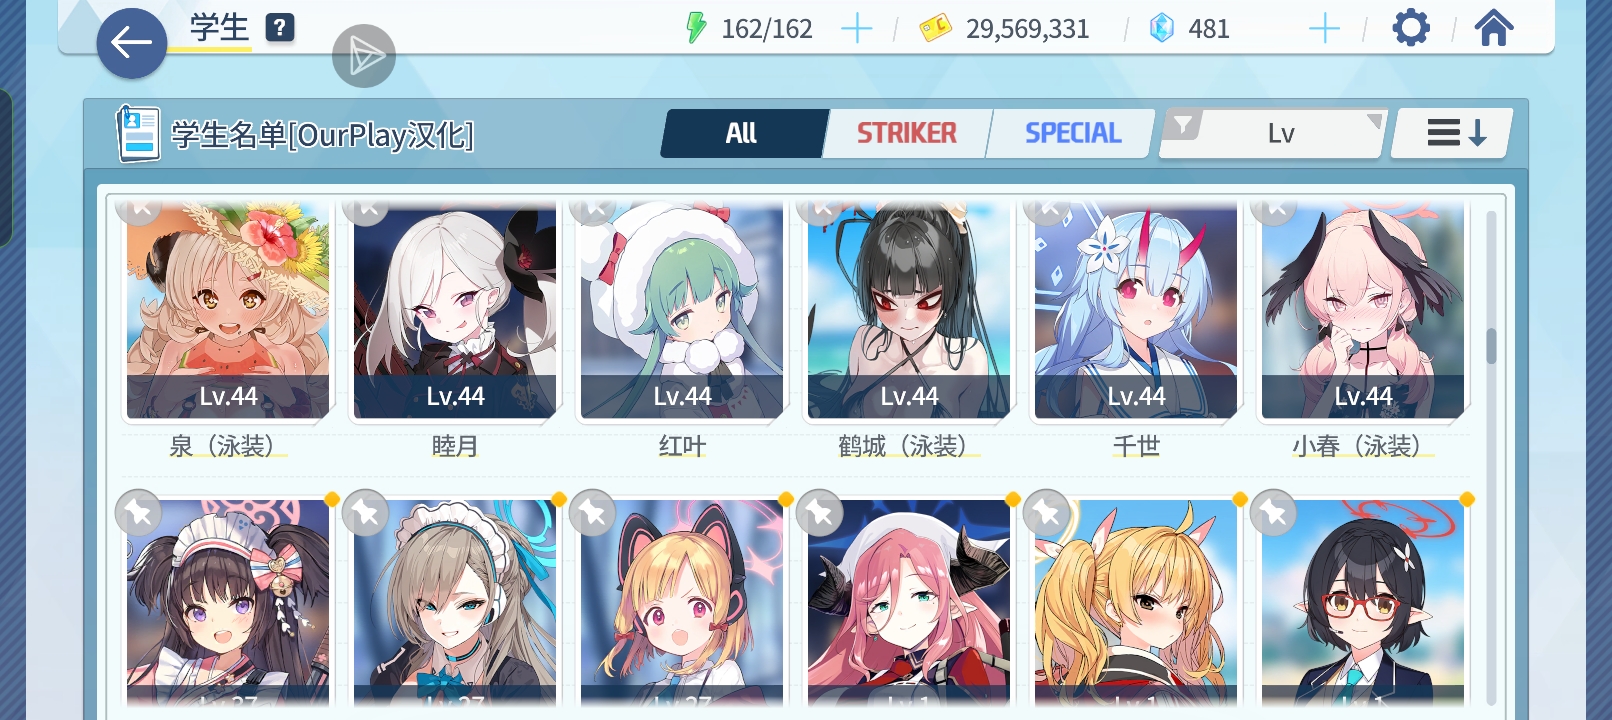Open the filter funnel options
Image resolution: width=1612 pixels, height=720 pixels.
(1183, 126)
